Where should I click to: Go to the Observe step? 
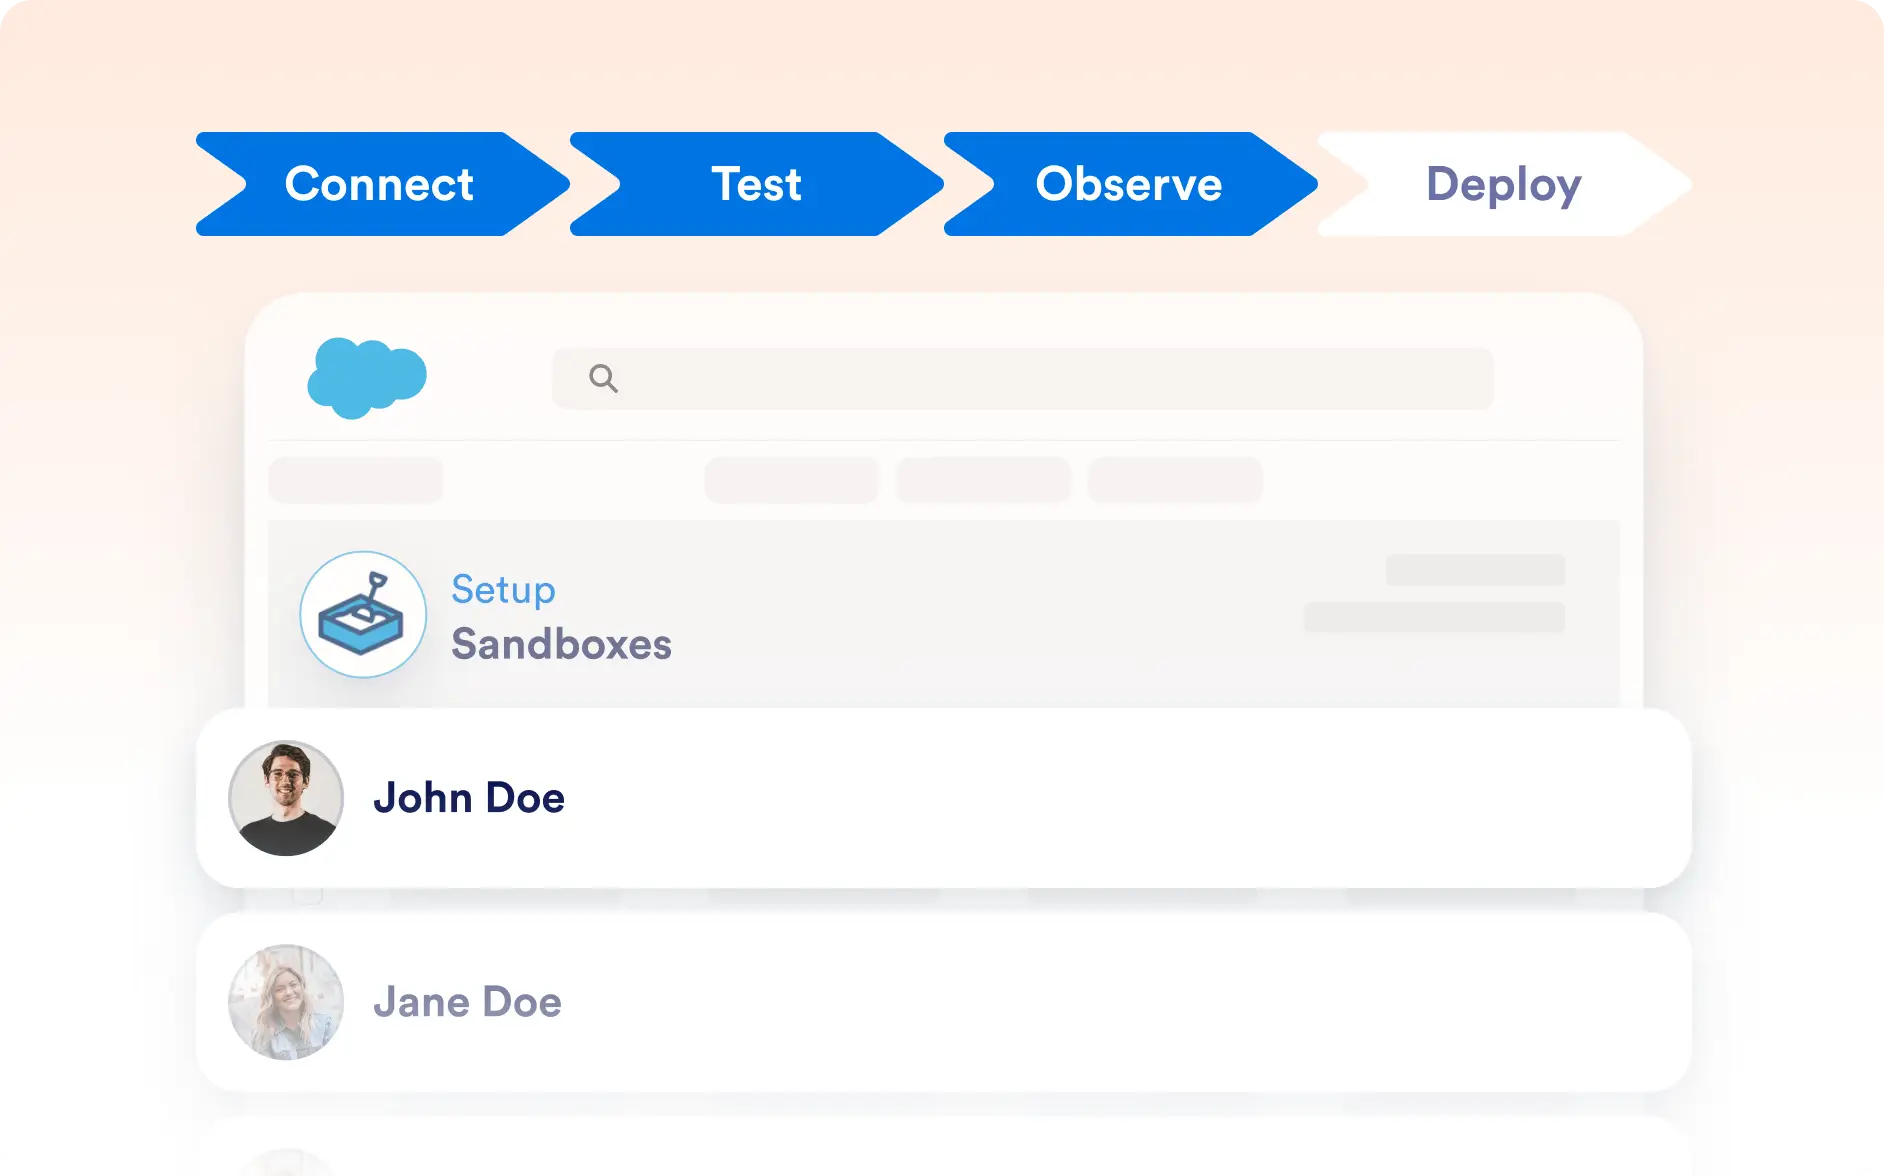(x=1131, y=184)
